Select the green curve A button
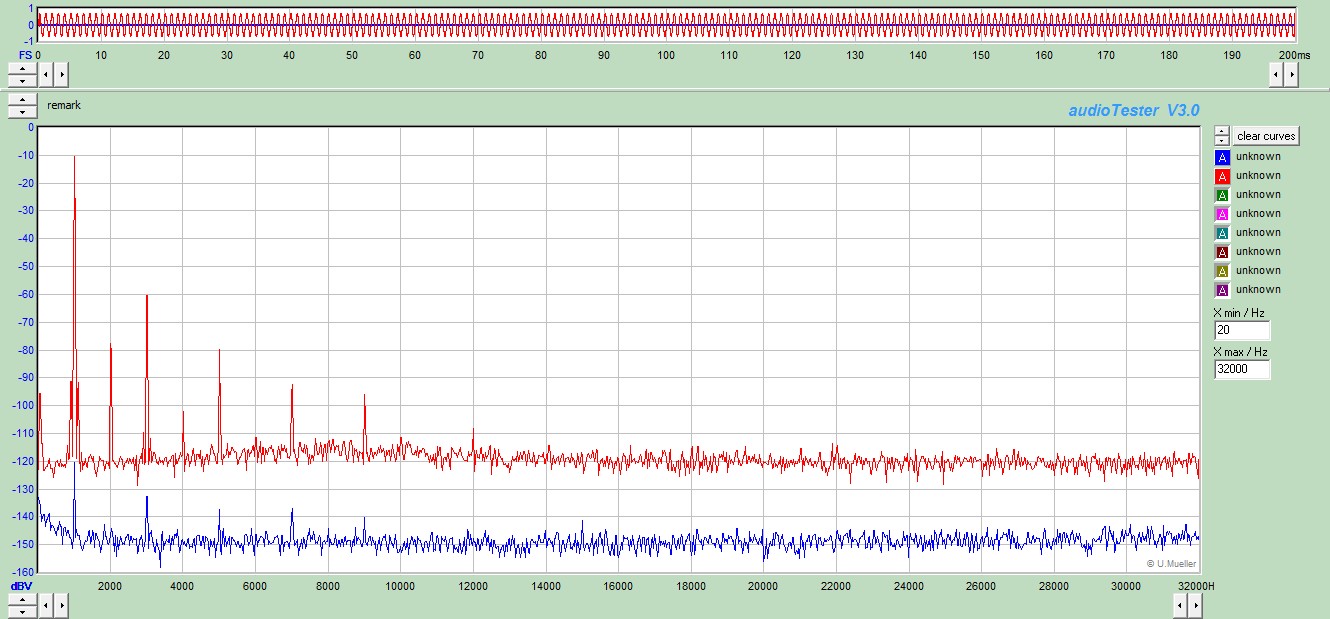The width and height of the screenshot is (1330, 619). click(x=1221, y=195)
